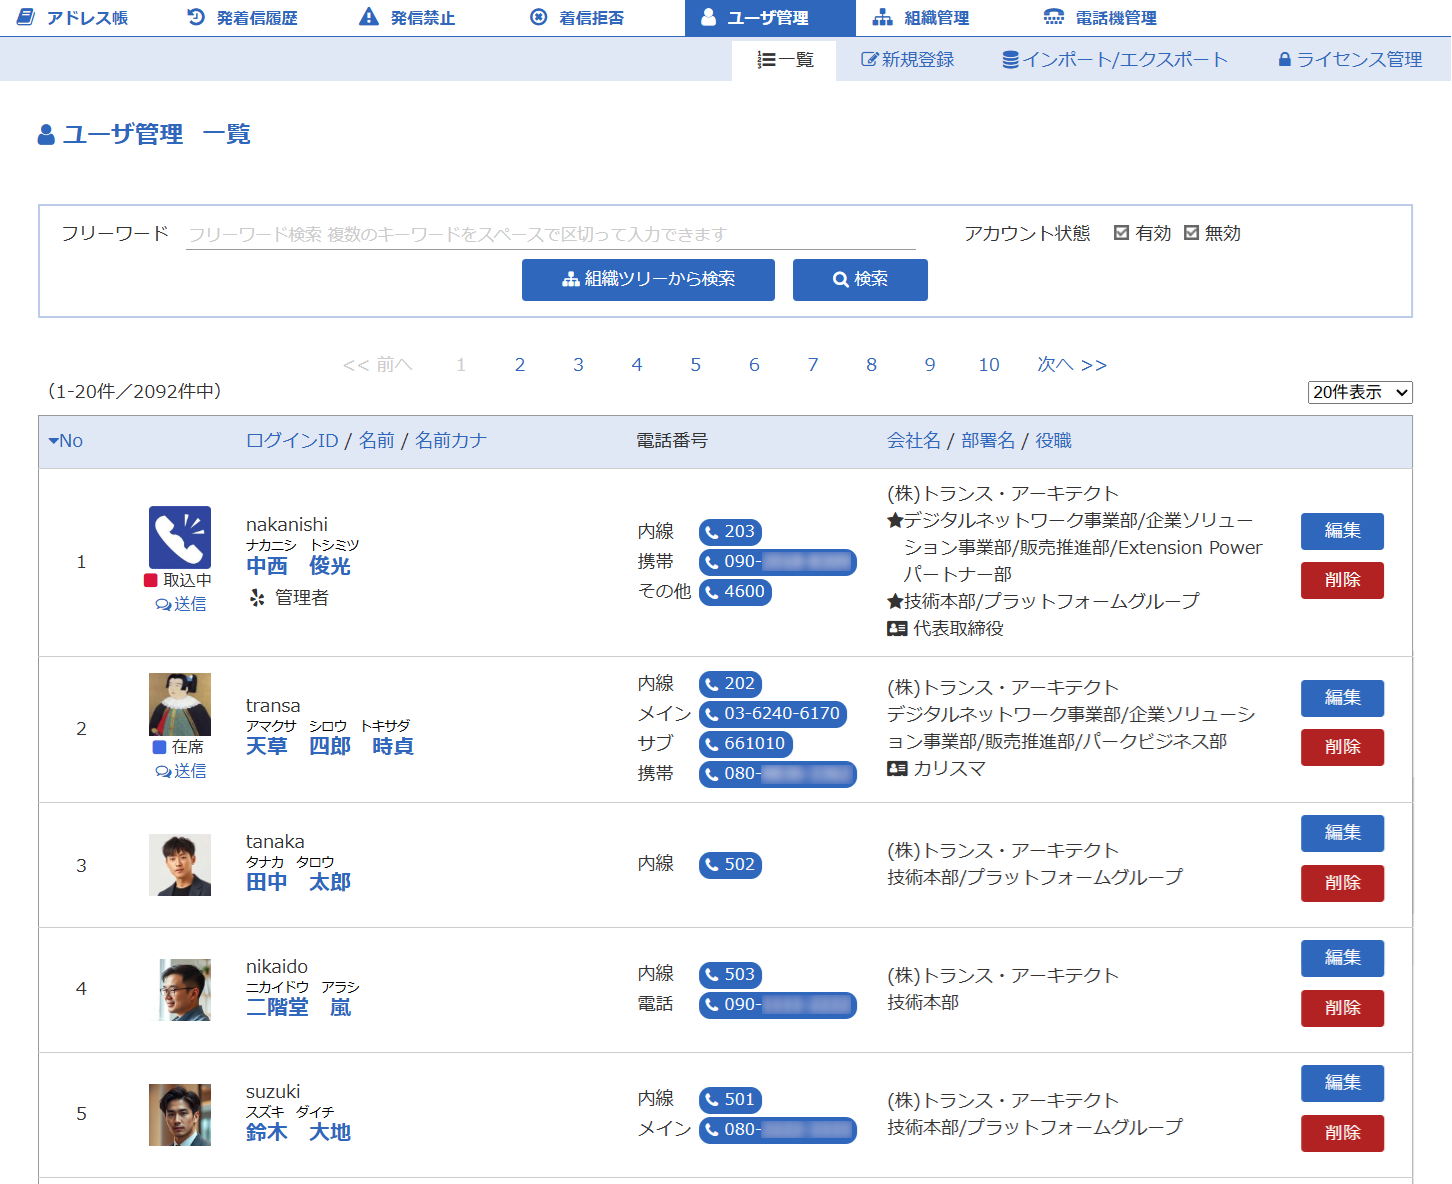Viewport: 1452px width, 1184px height.
Task: Click the organization management icon
Action: [882, 17]
